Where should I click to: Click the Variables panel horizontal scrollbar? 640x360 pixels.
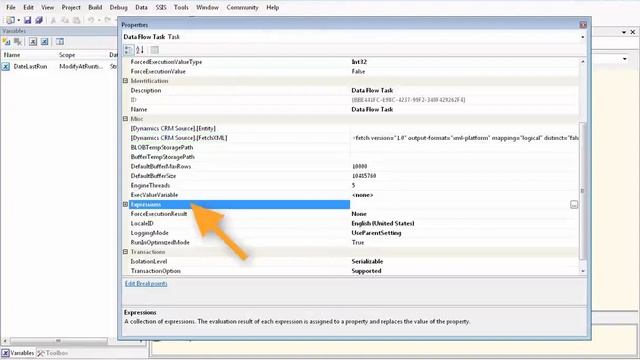click(x=59, y=340)
